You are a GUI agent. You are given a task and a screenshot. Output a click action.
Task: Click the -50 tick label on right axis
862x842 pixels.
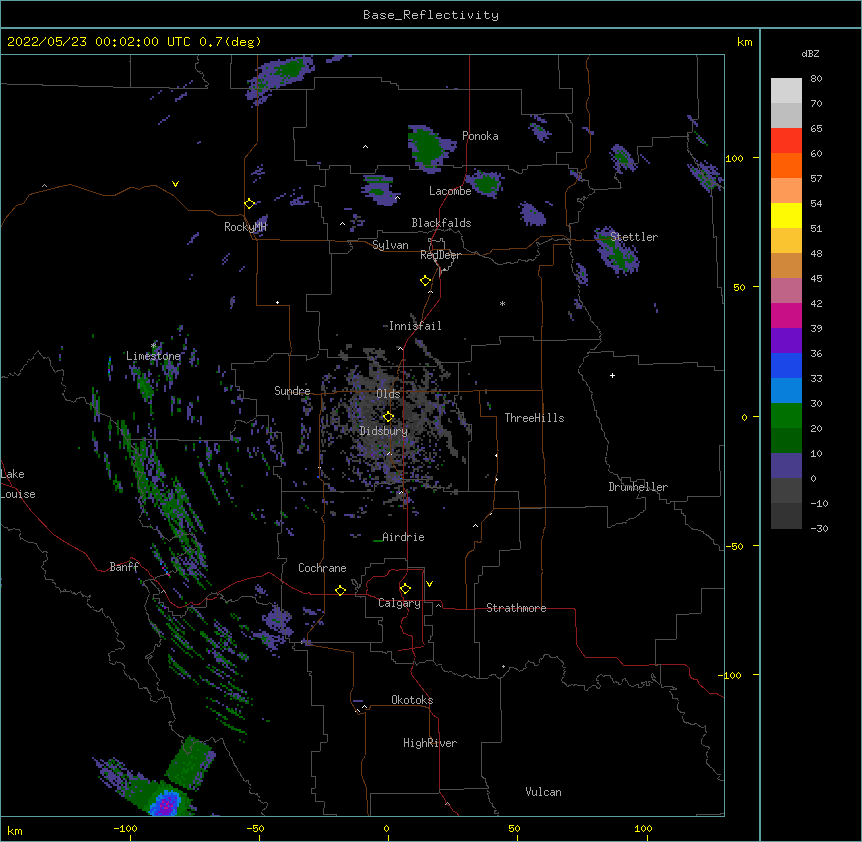point(734,546)
